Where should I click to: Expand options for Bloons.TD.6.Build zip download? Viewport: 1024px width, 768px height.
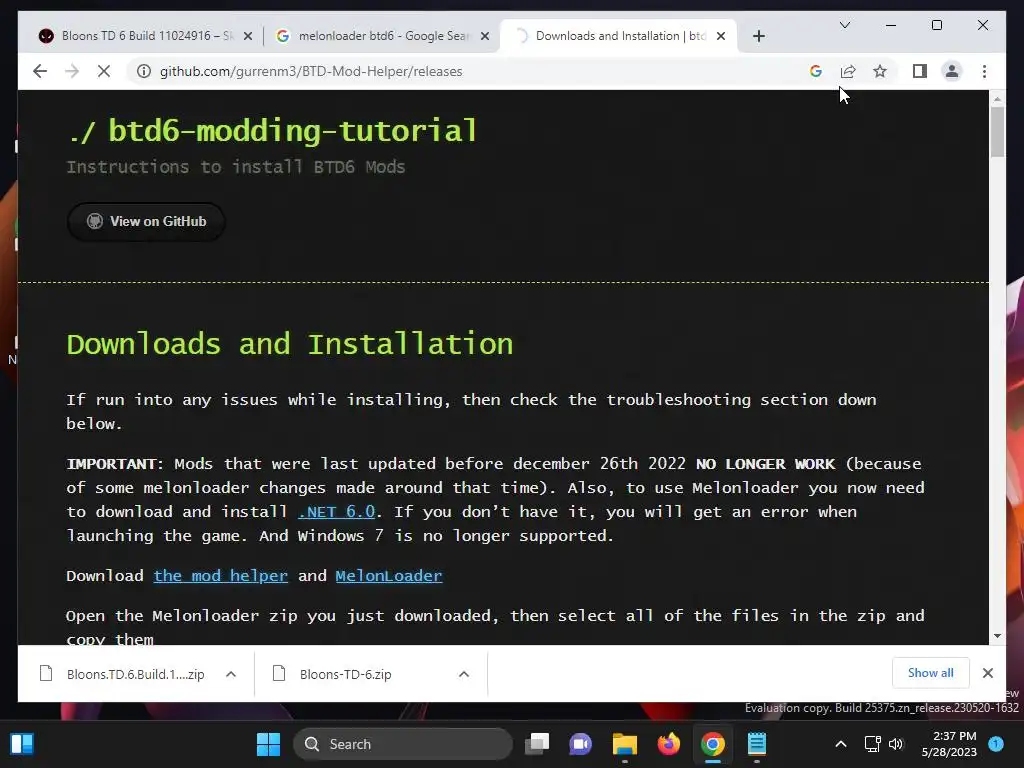pos(231,674)
